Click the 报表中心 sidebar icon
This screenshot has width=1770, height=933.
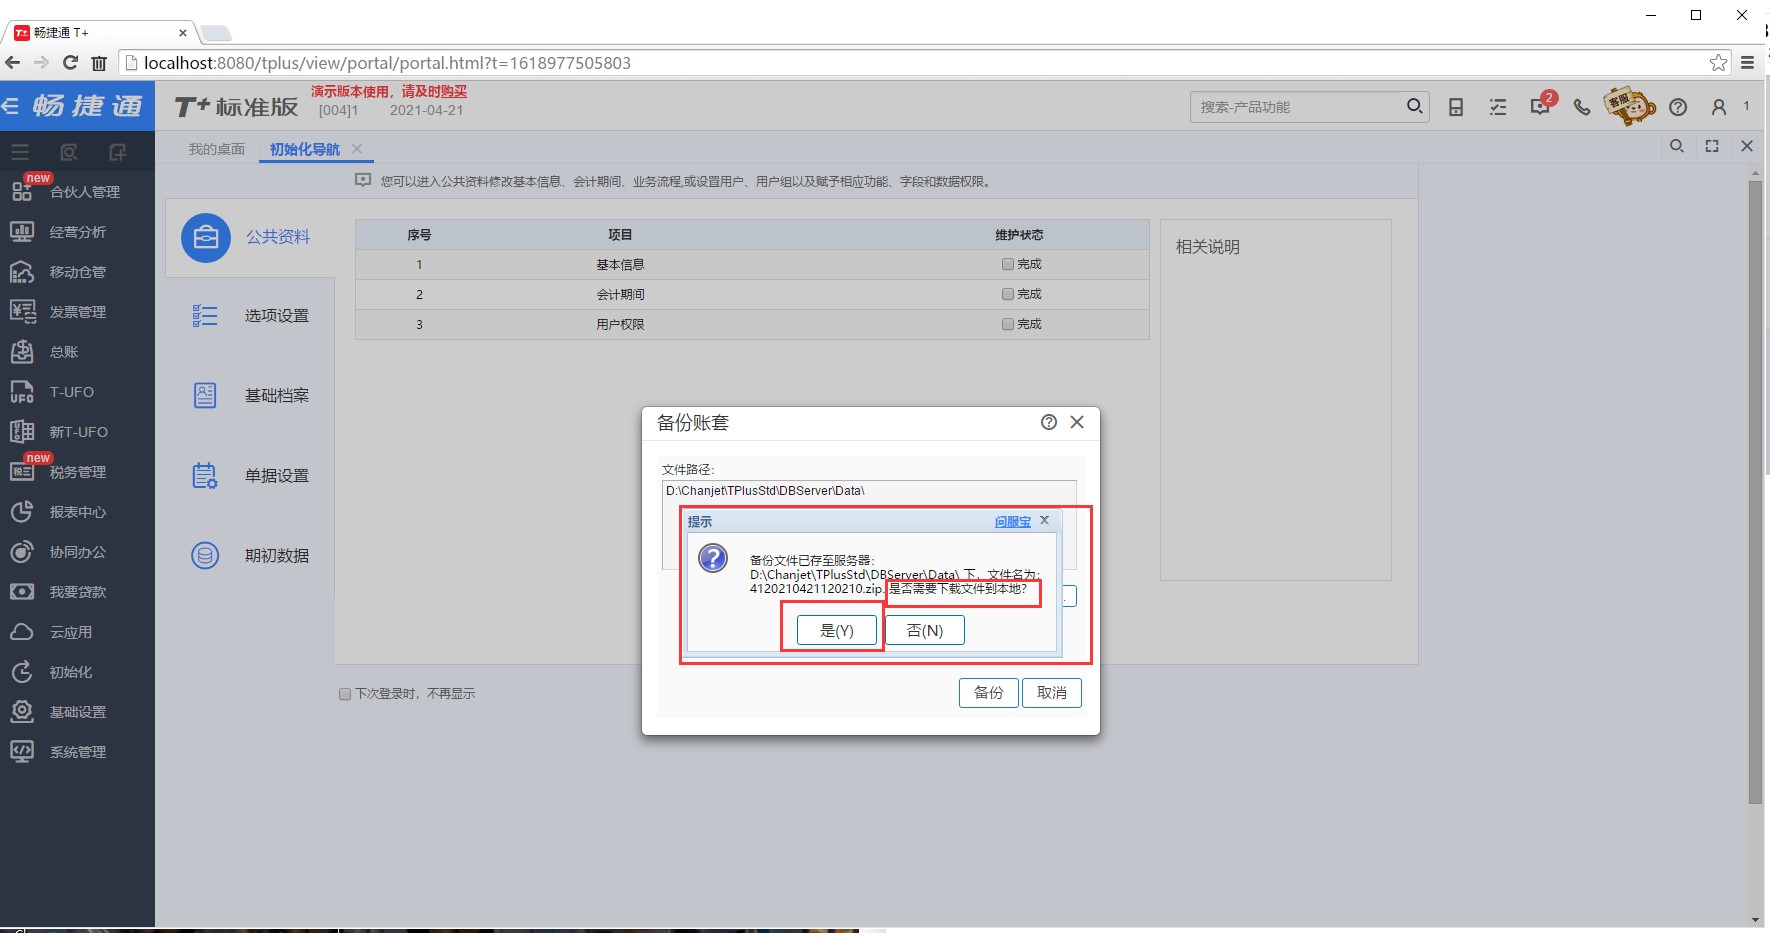tap(22, 512)
